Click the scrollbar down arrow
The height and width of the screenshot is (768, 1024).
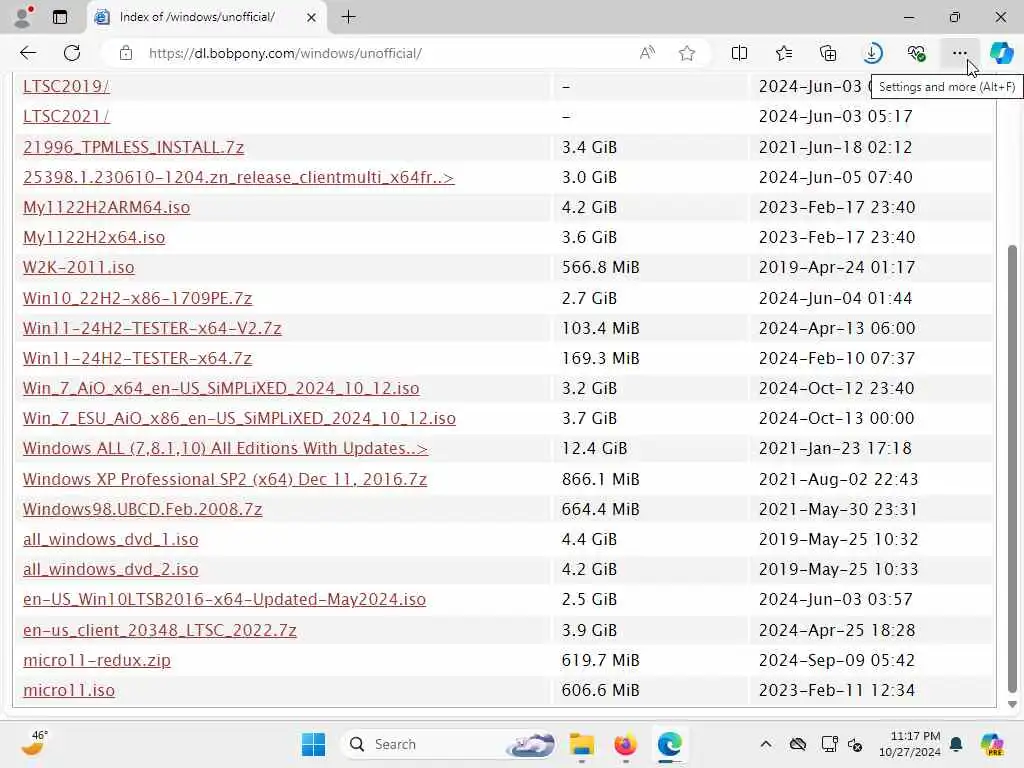point(1012,704)
